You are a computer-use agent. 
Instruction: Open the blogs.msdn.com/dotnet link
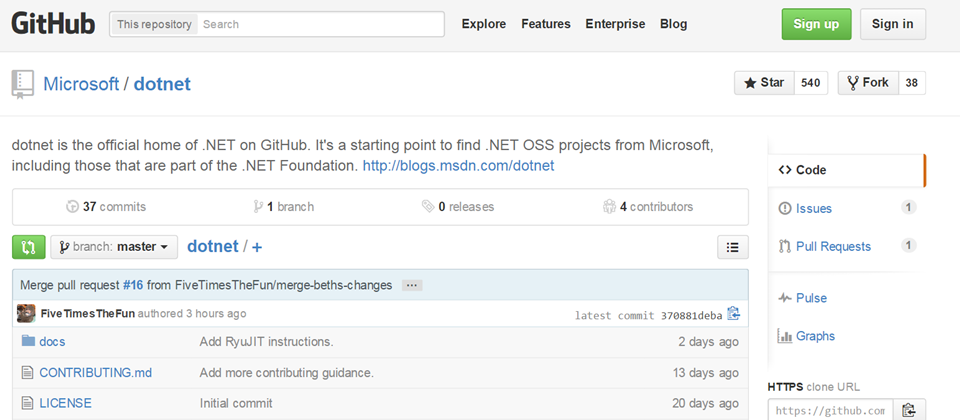tap(458, 166)
